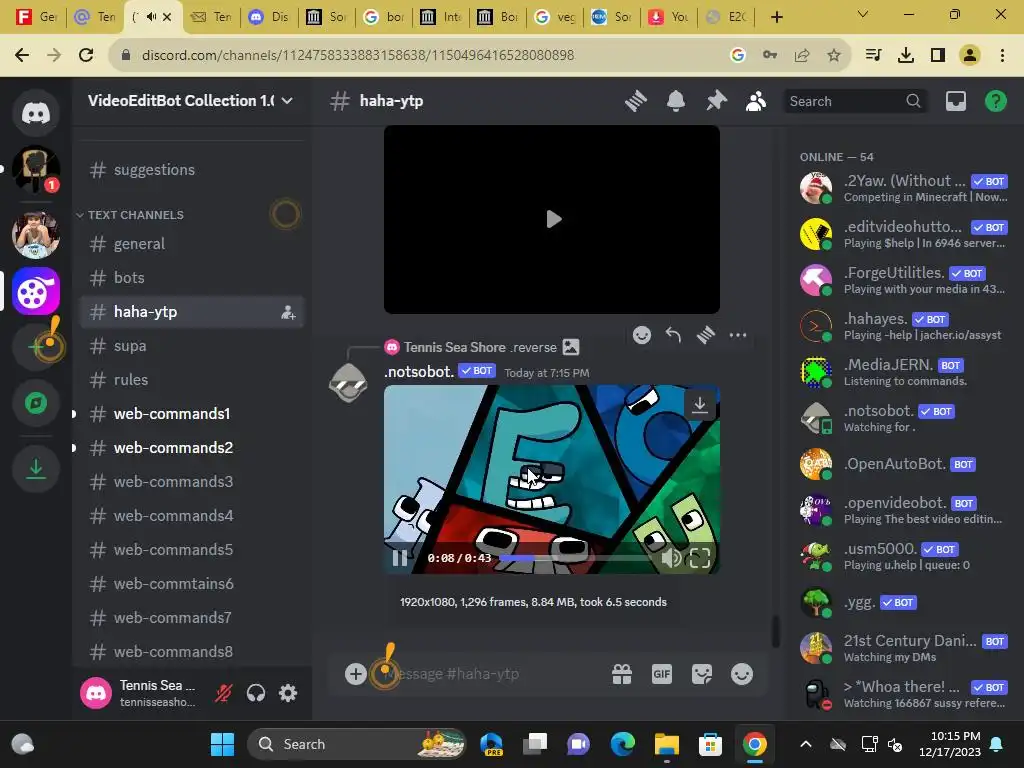1024x768 pixels.
Task: Reload the browser page
Action: point(86,55)
